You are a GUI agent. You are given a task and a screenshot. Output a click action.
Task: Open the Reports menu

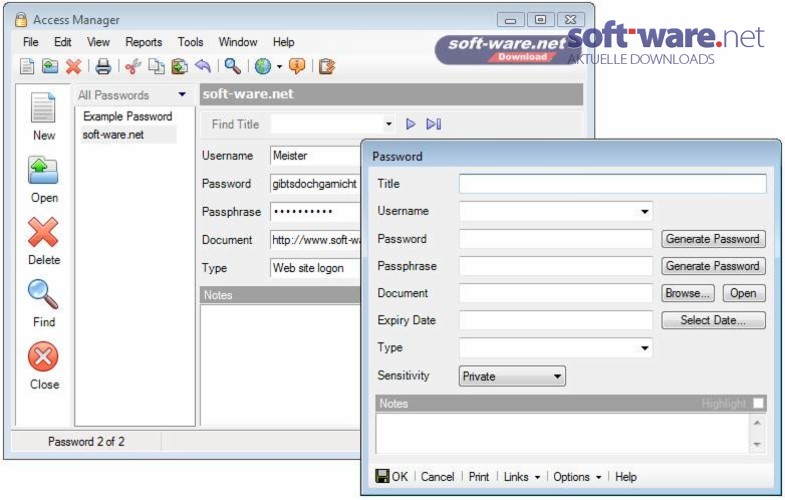[144, 42]
